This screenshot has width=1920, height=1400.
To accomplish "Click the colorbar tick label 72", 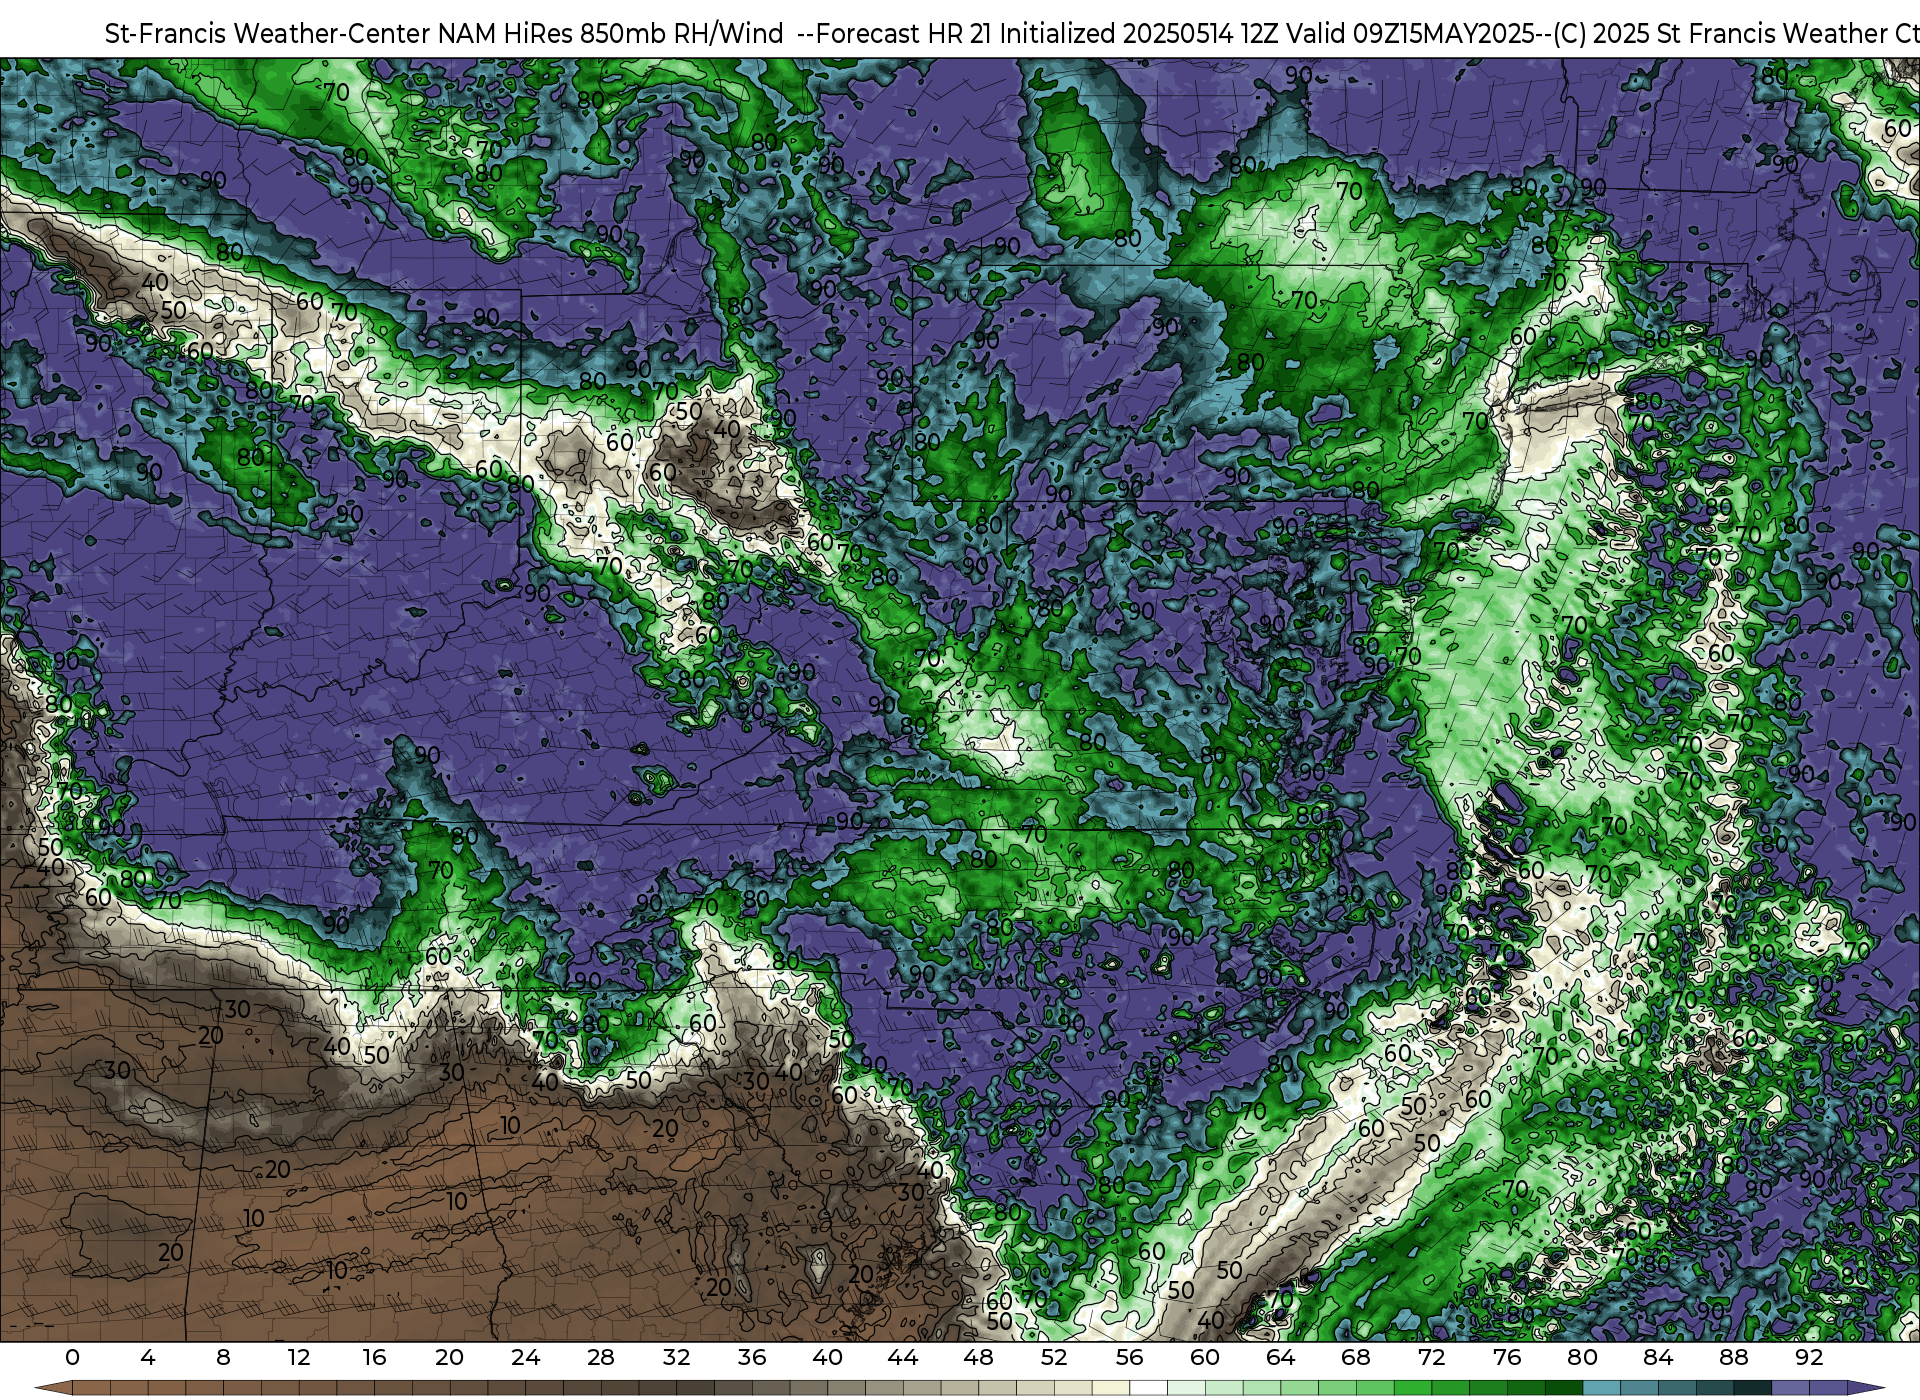I will 1431,1357.
